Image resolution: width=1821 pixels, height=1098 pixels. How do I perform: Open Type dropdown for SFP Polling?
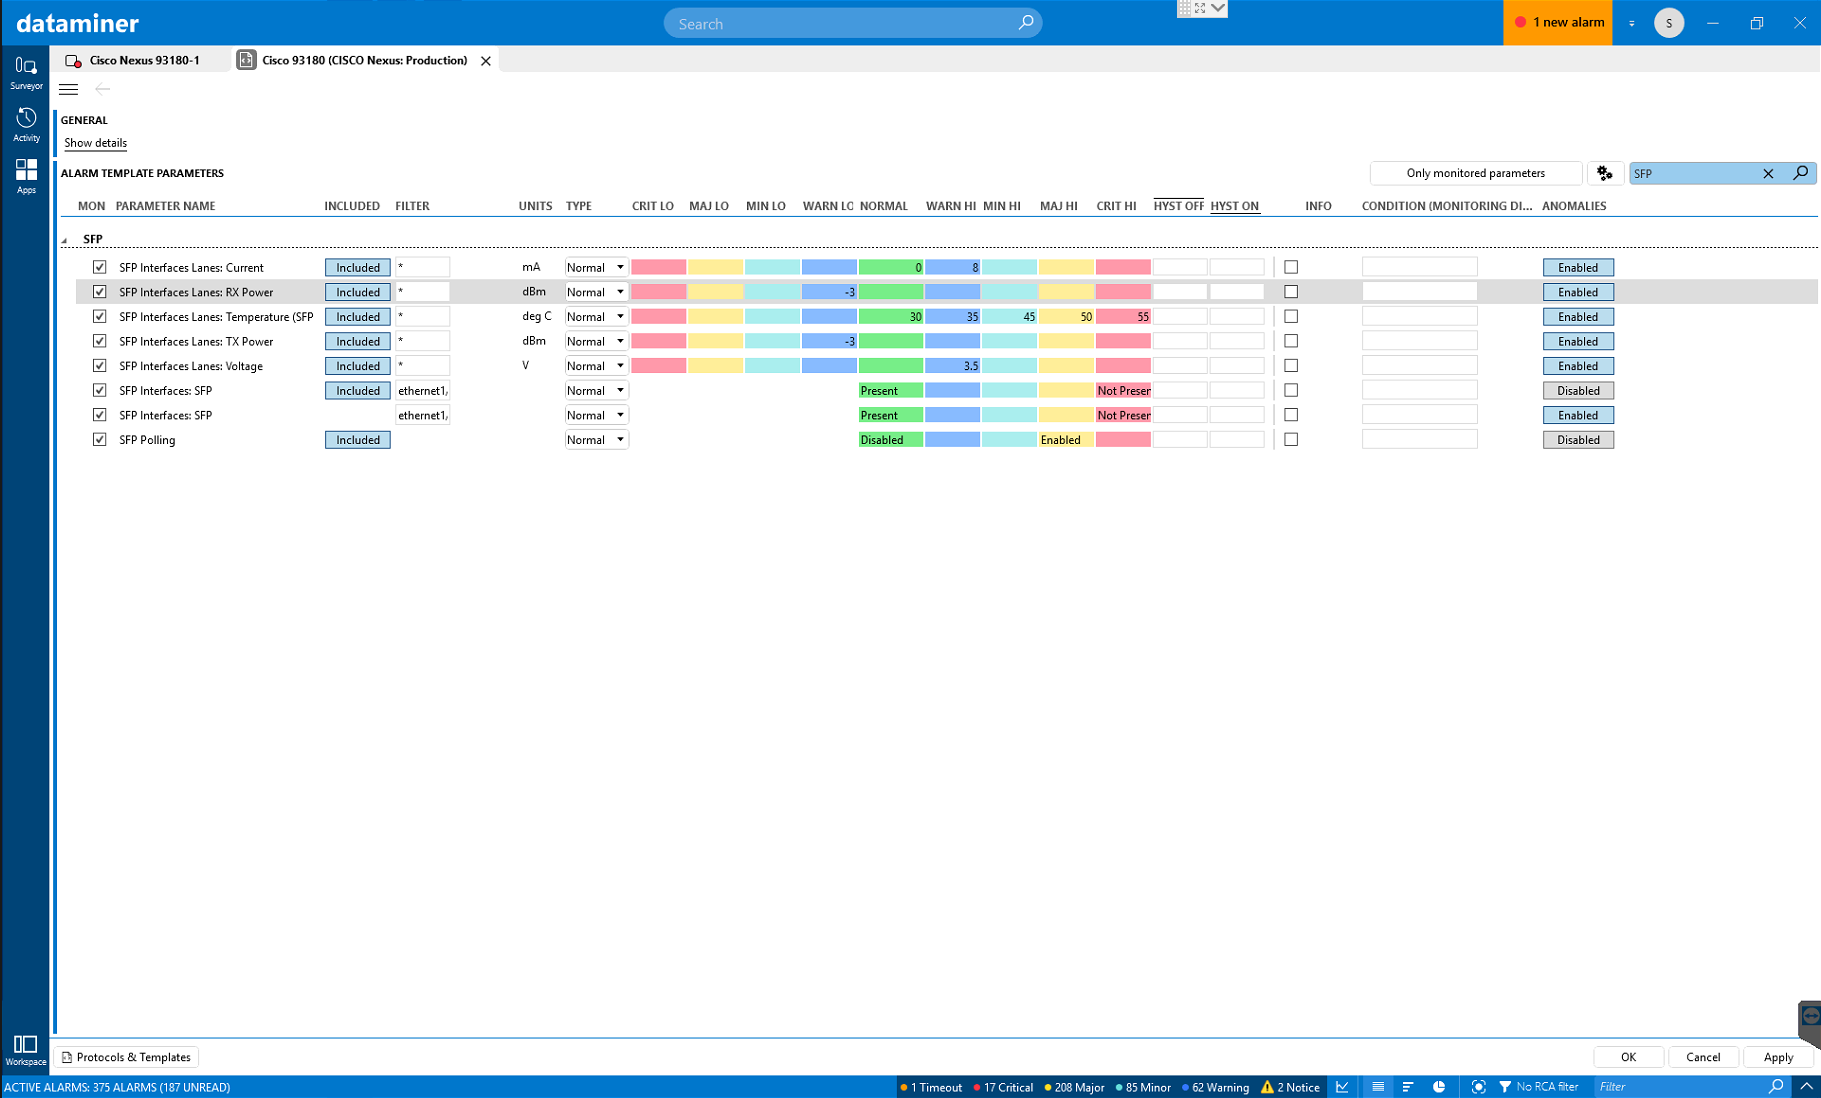tap(596, 440)
